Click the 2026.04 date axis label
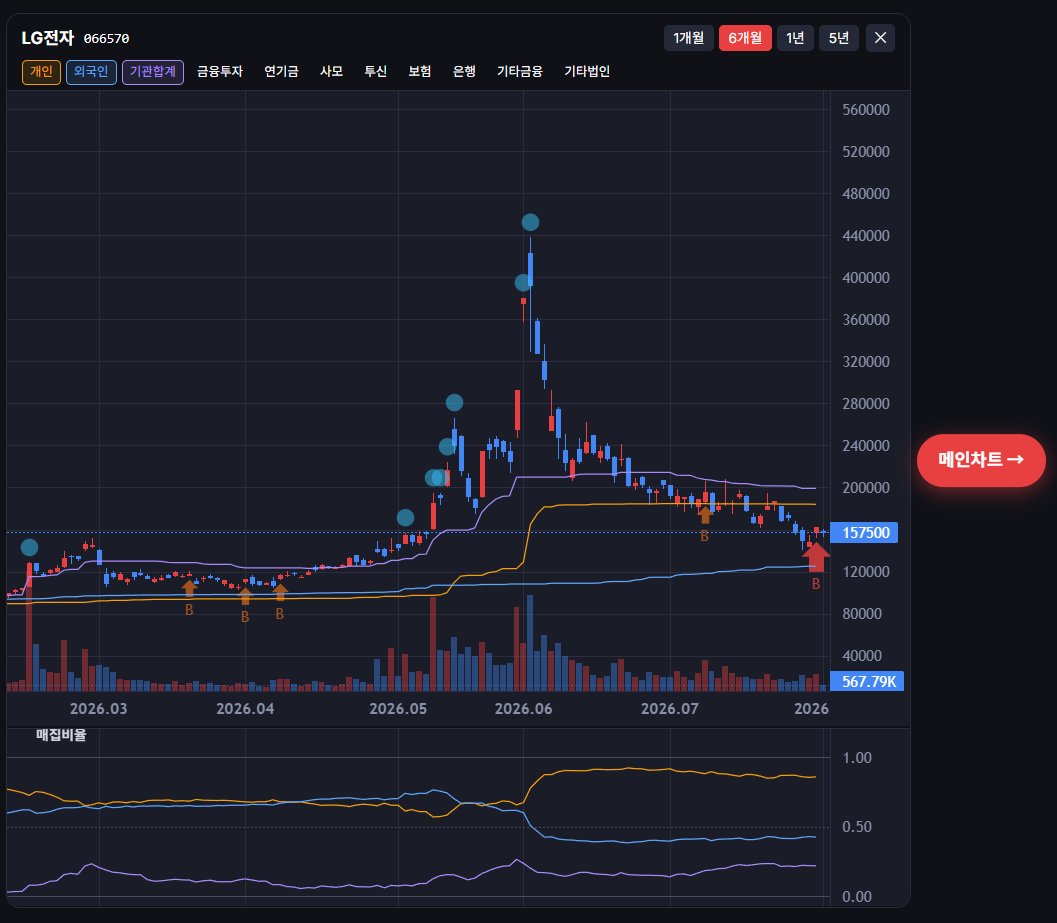 245,709
